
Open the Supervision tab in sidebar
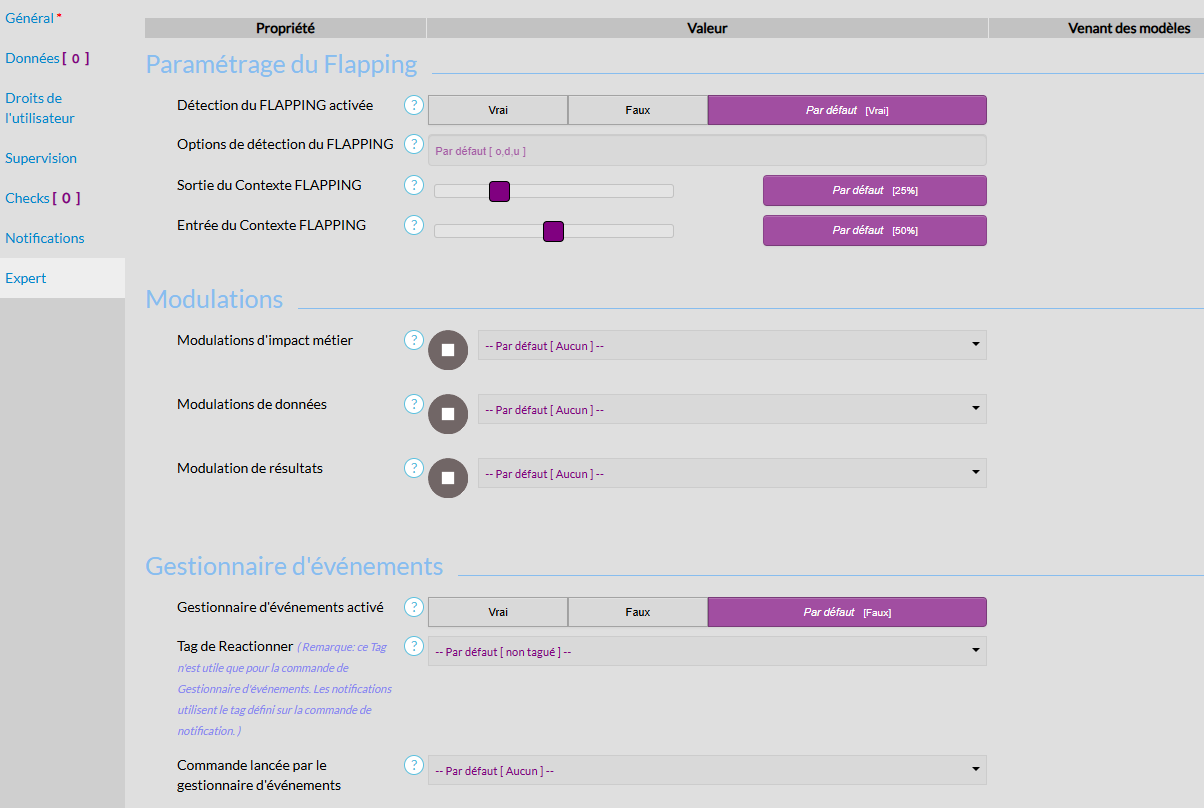(41, 158)
